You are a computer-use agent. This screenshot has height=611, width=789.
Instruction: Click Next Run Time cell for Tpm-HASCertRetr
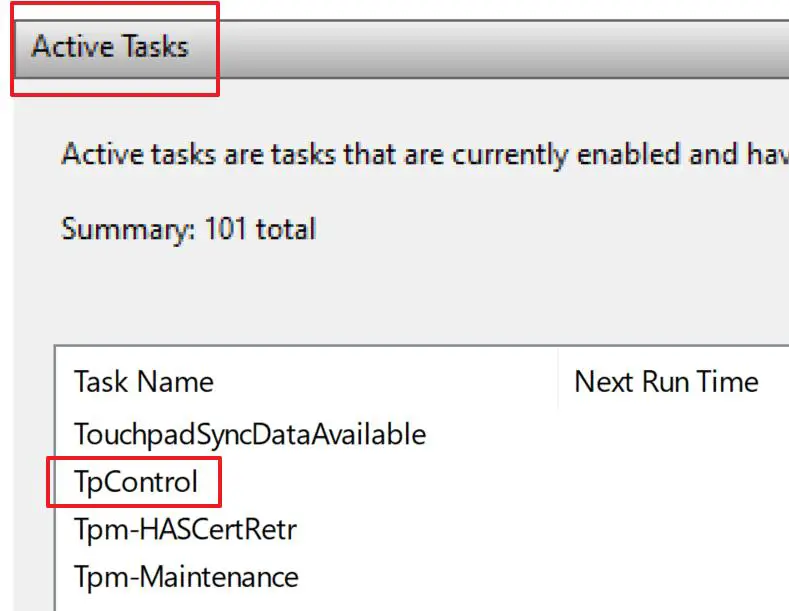click(666, 529)
